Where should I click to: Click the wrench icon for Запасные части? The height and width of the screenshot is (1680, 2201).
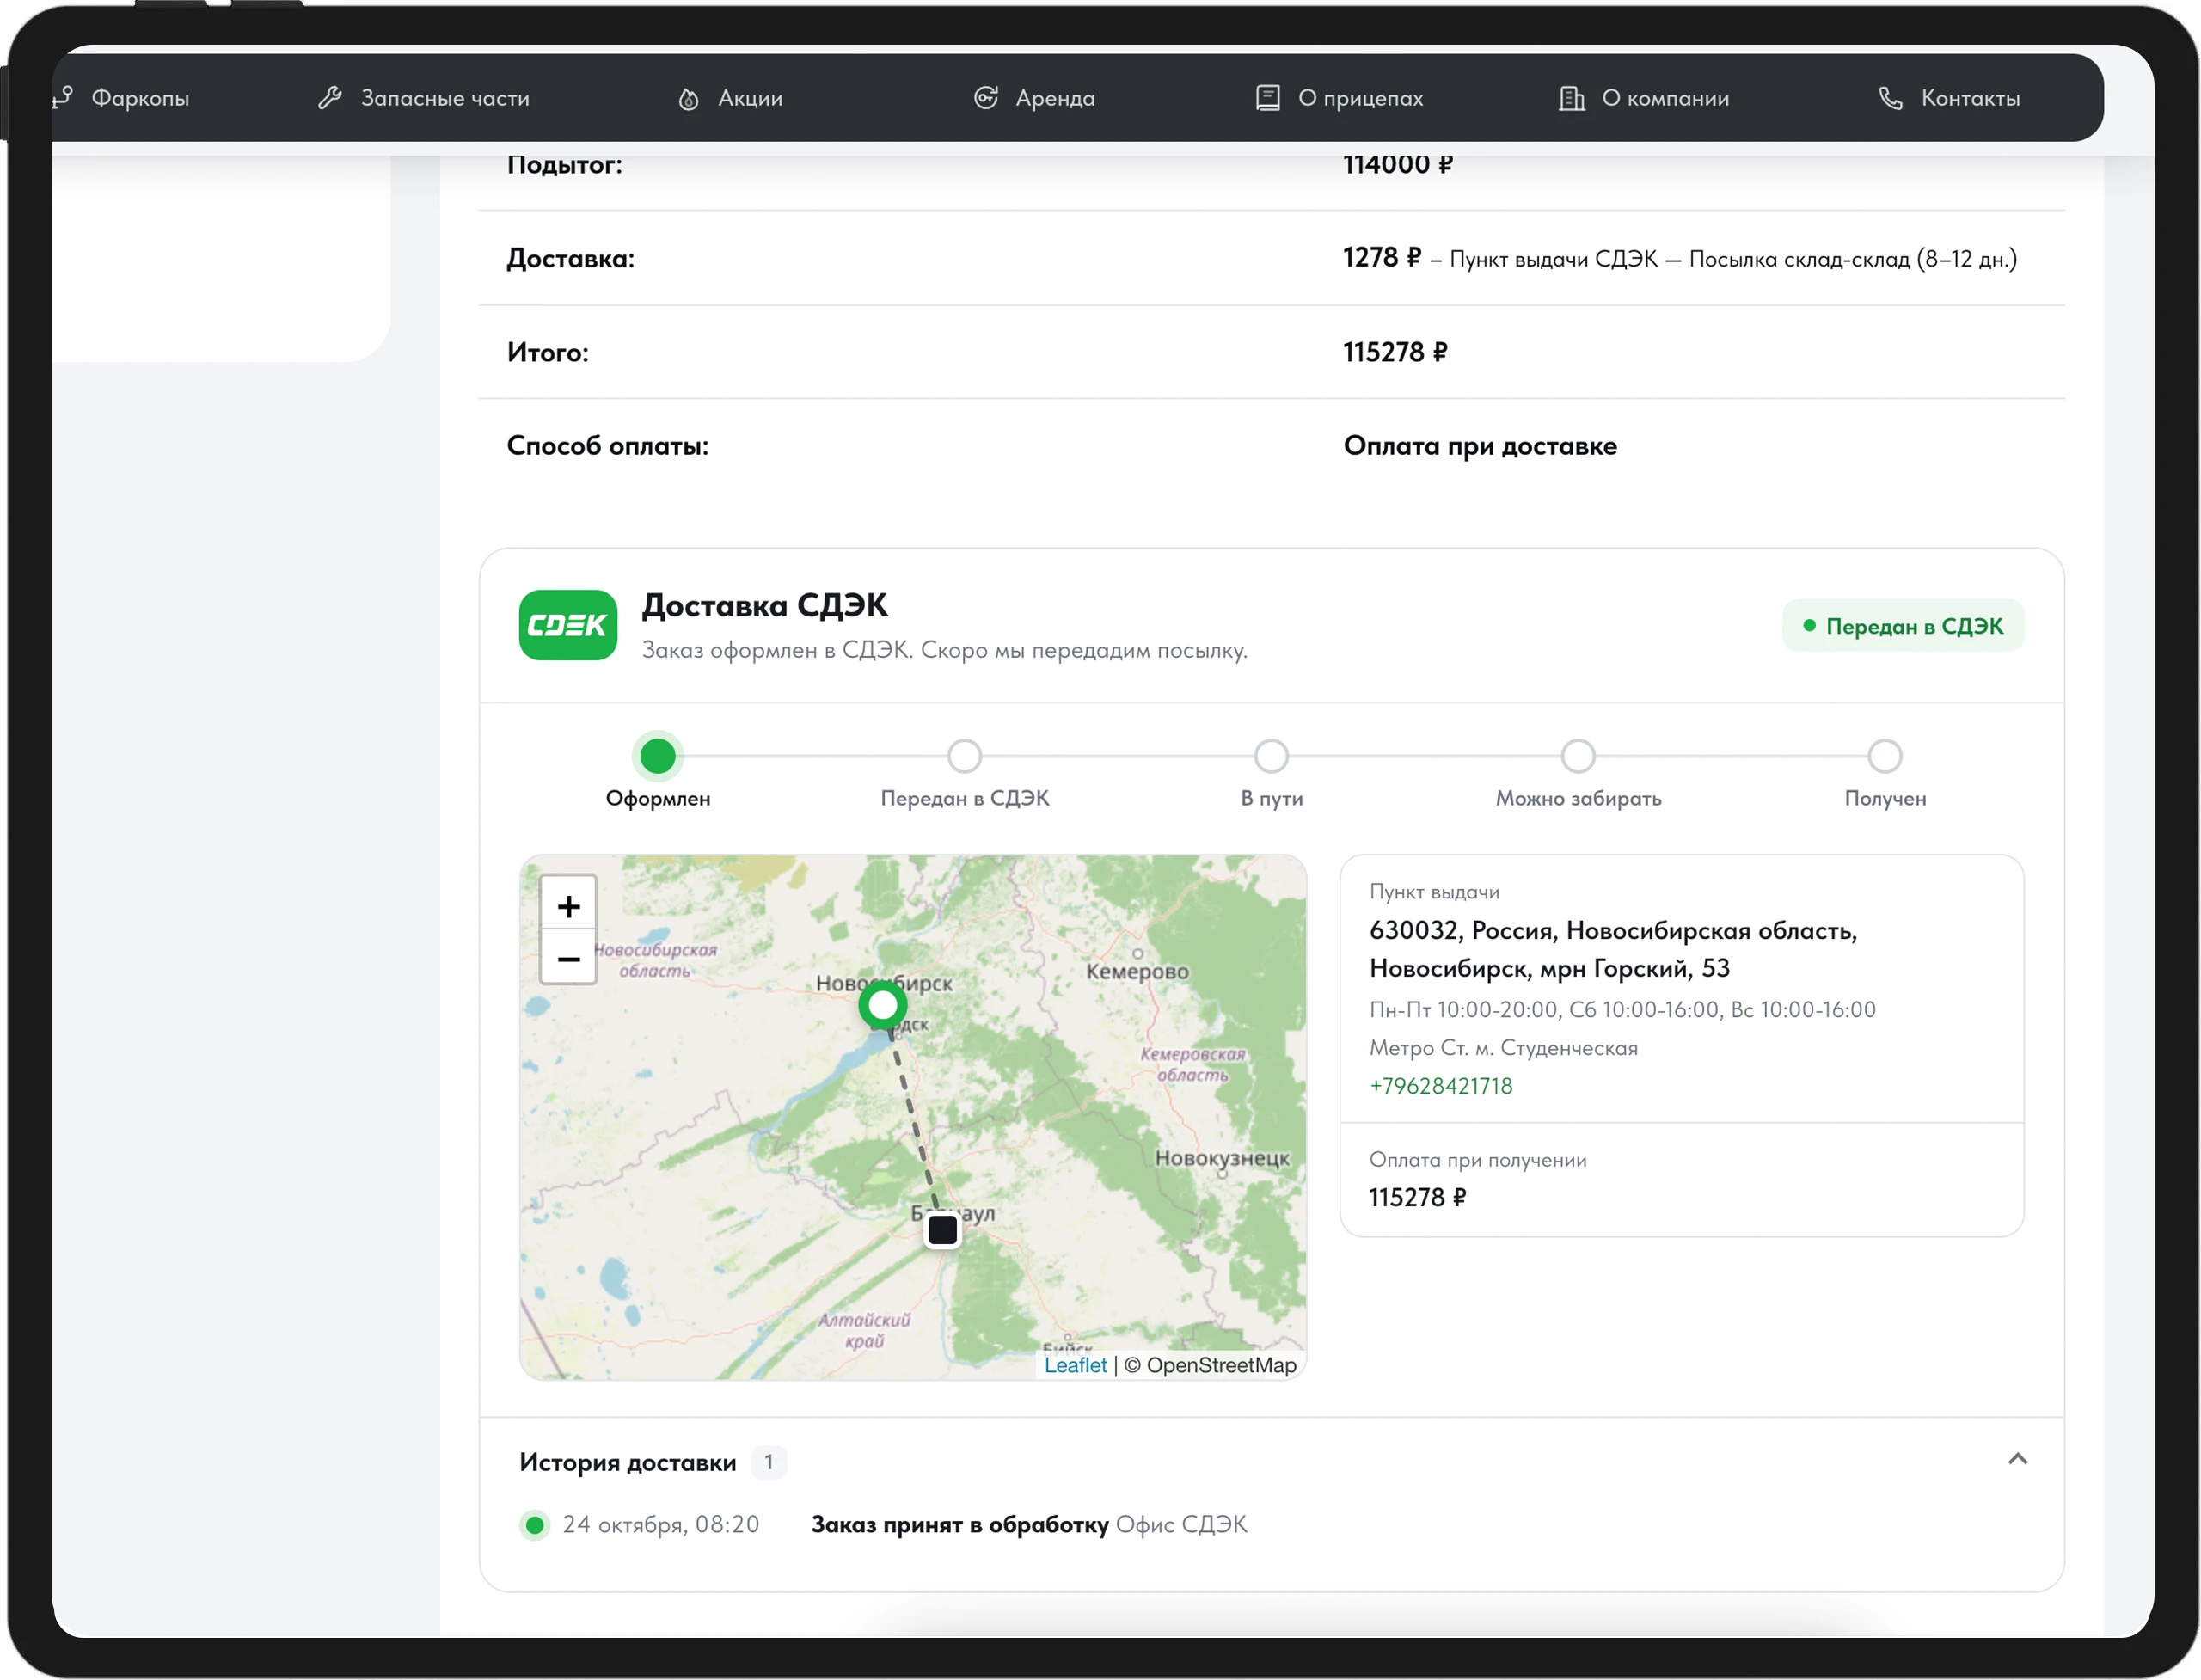coord(330,98)
